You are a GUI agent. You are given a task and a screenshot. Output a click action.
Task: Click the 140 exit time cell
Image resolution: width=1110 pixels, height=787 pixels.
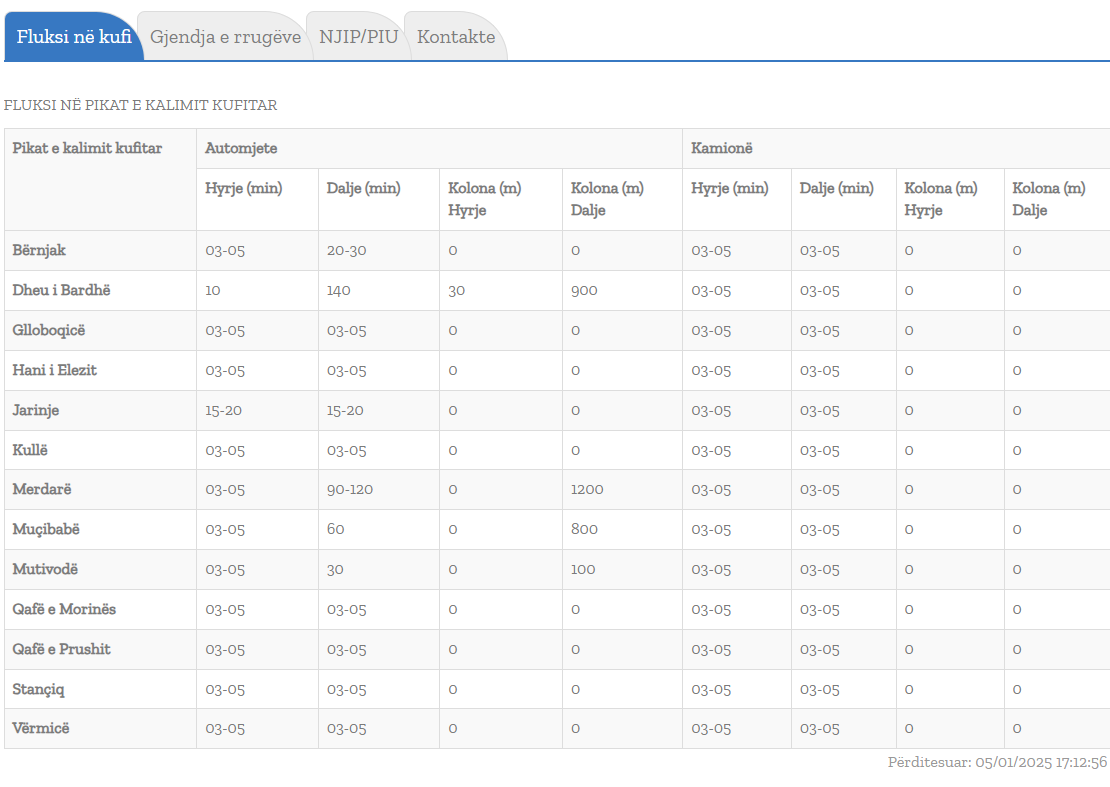(x=339, y=291)
